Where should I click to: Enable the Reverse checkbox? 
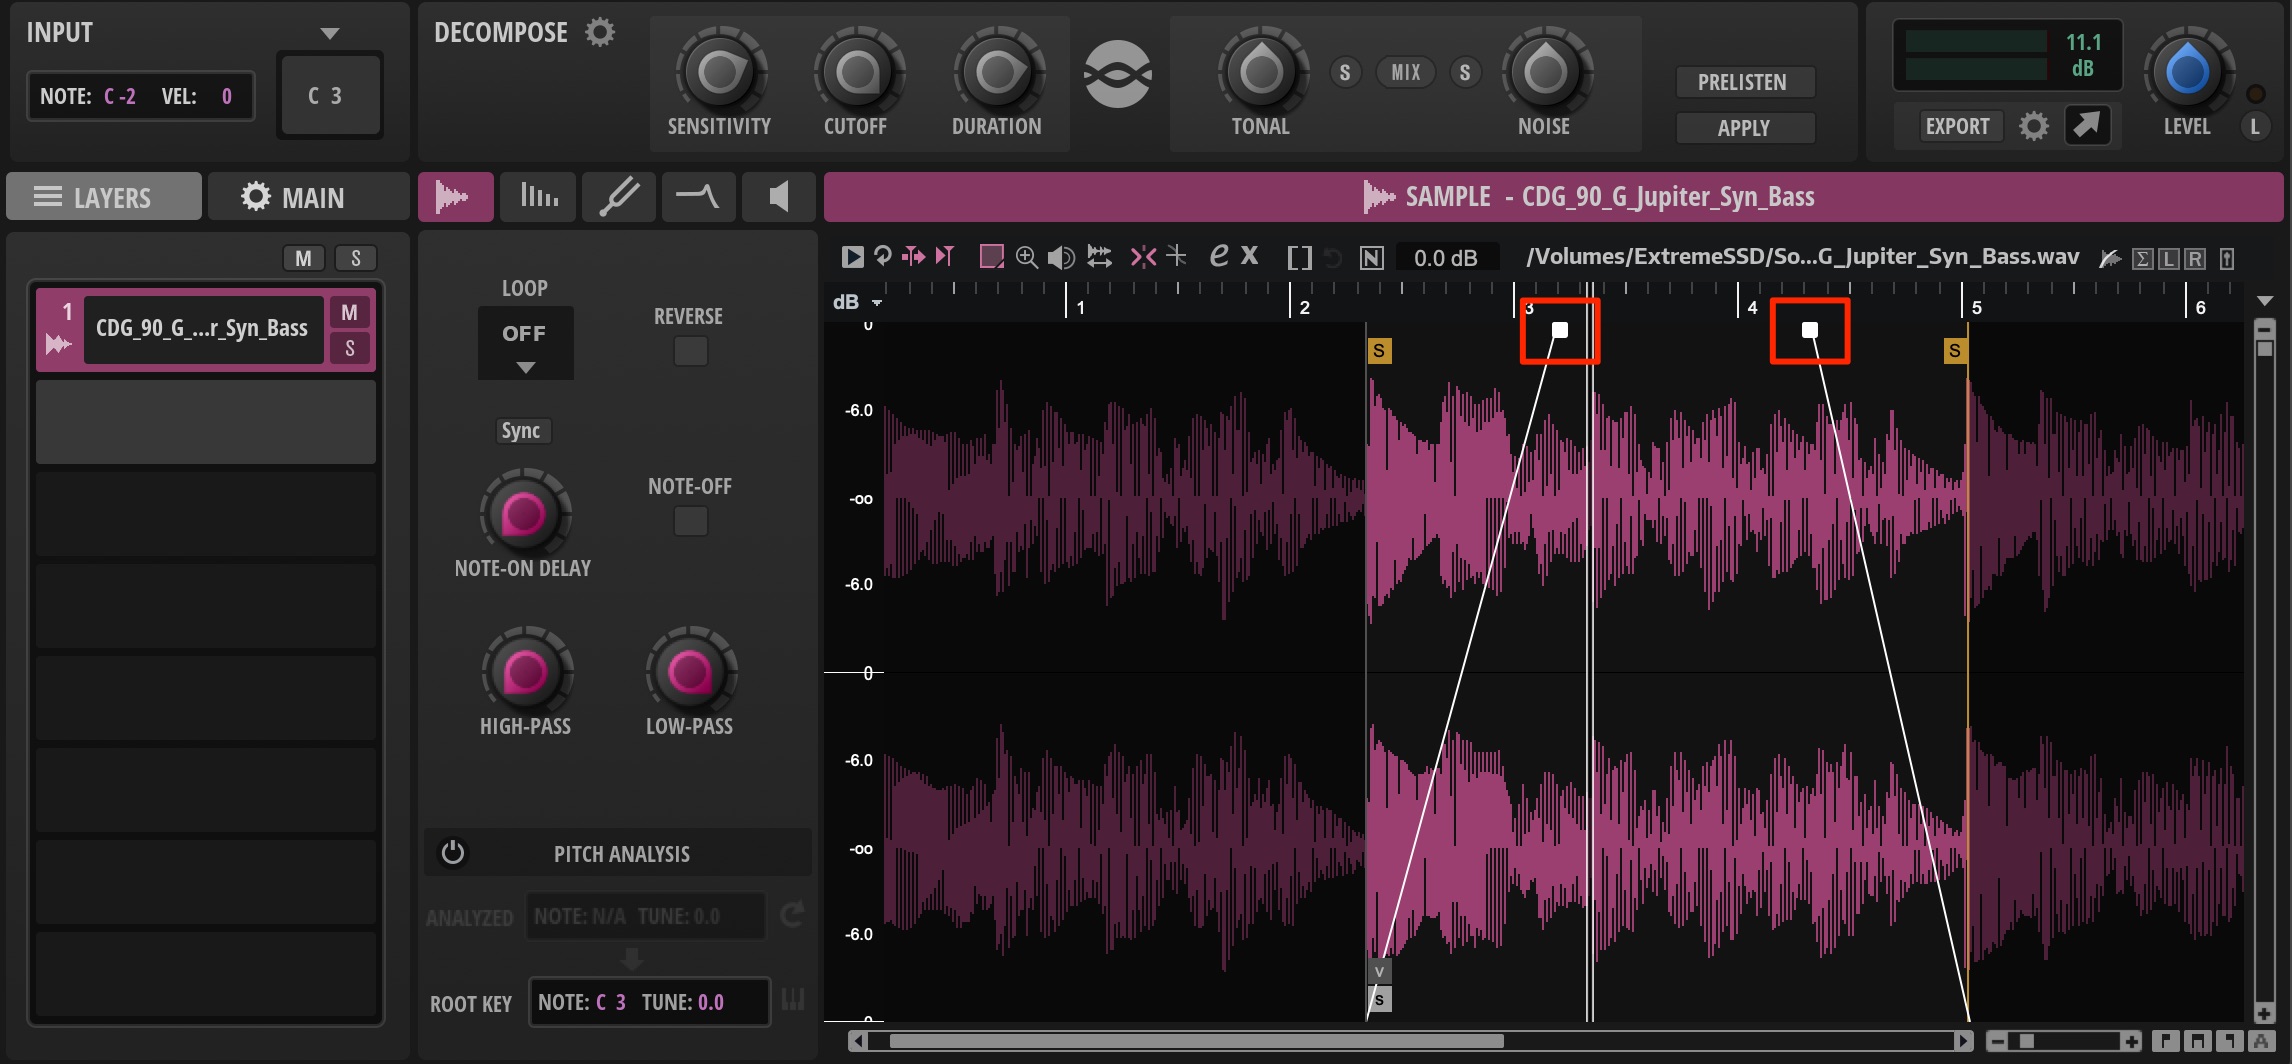click(690, 351)
